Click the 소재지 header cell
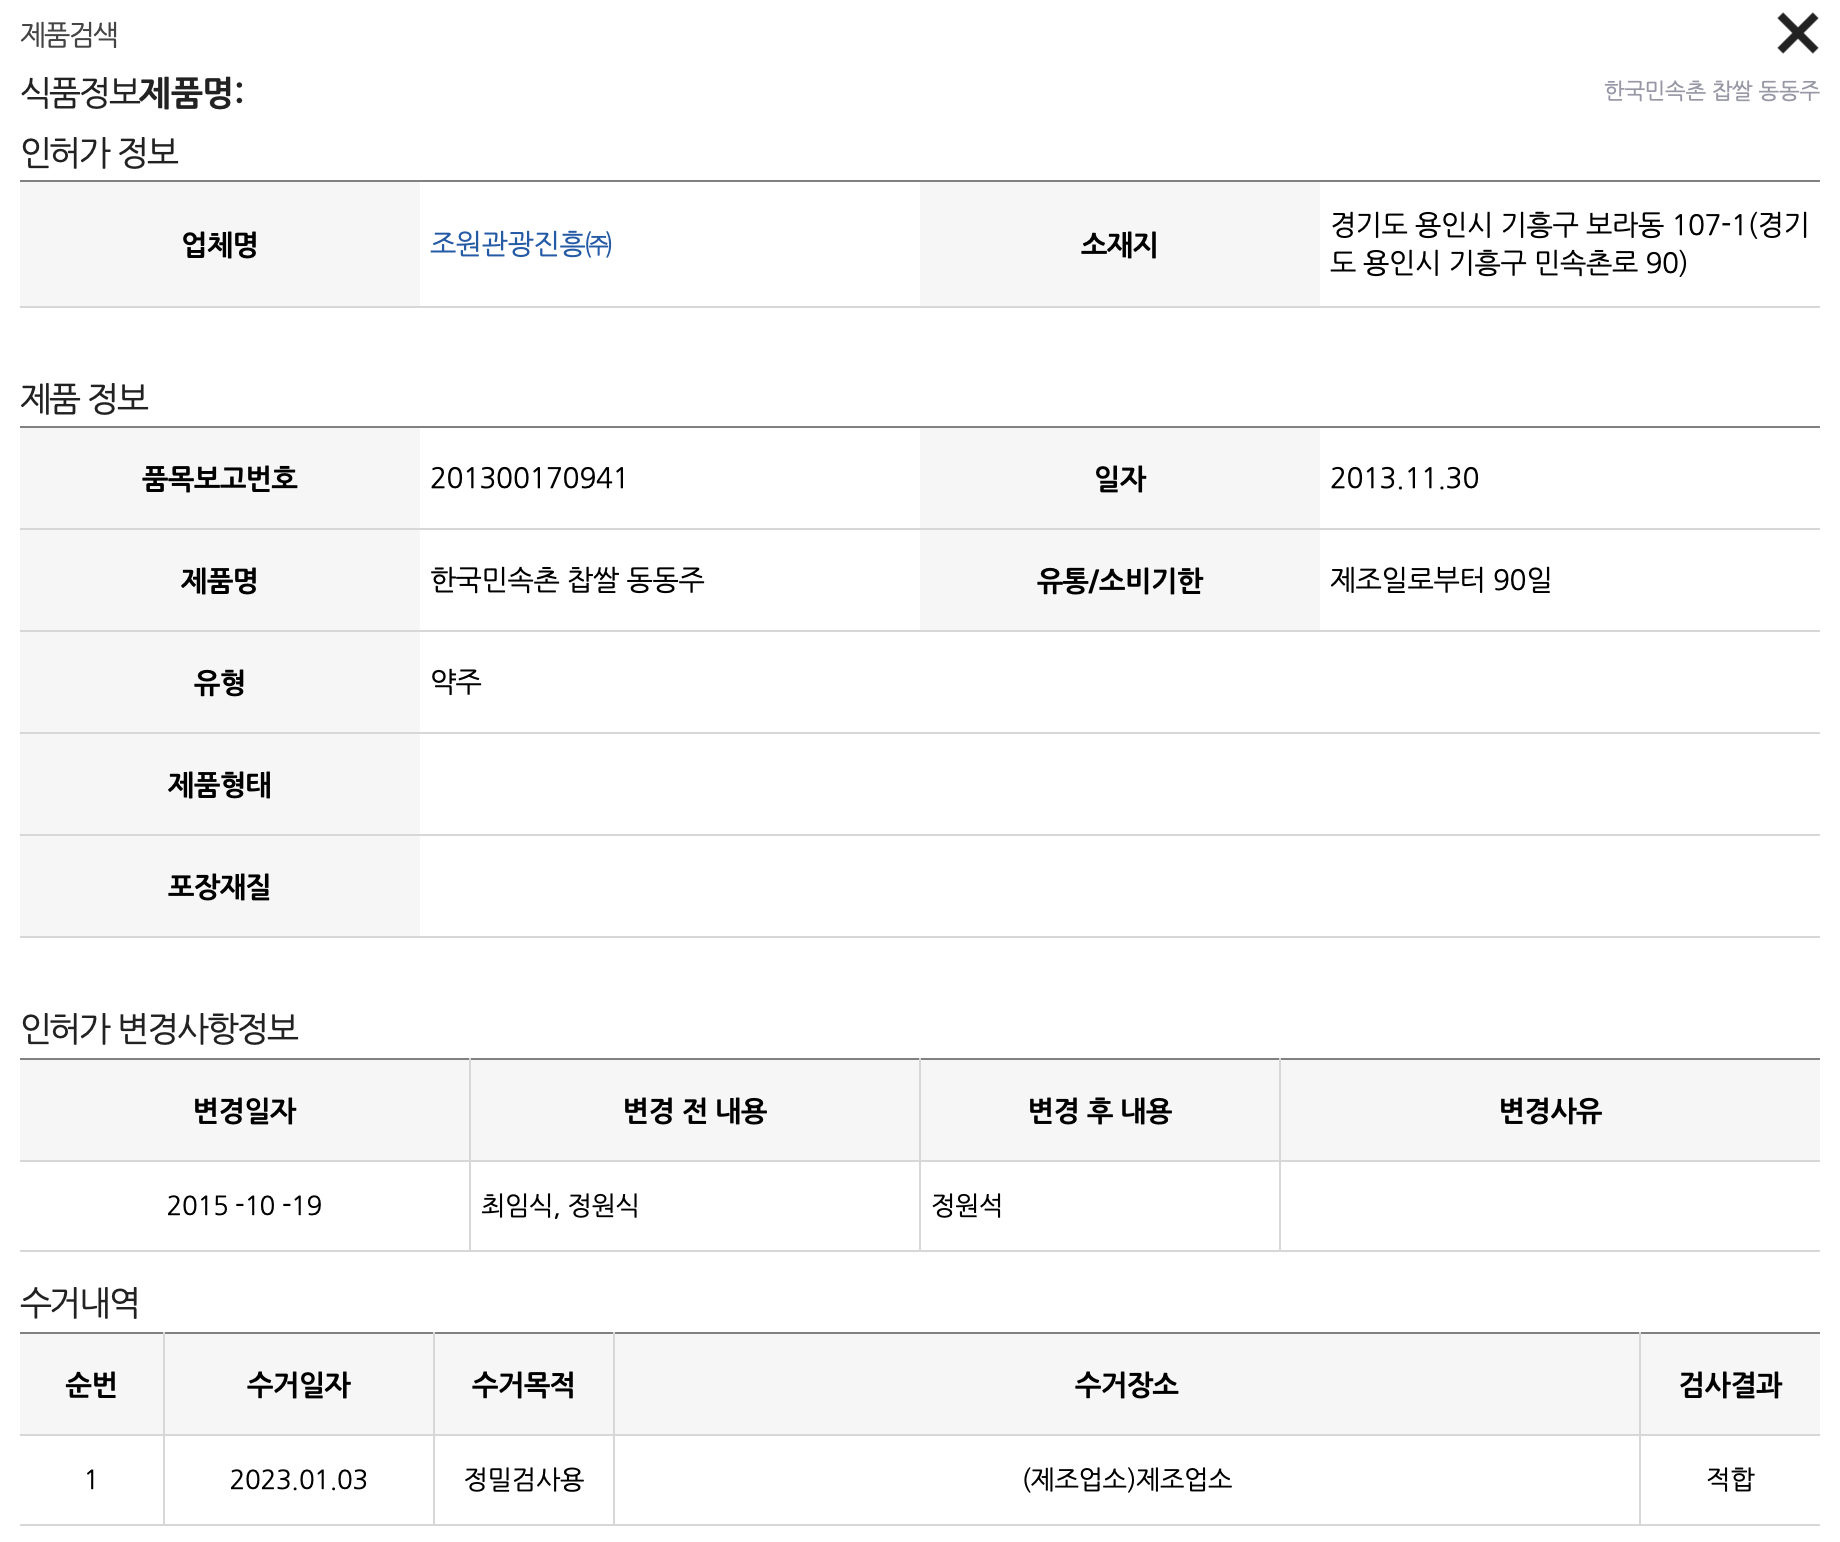This screenshot has width=1840, height=1542. pos(1120,244)
